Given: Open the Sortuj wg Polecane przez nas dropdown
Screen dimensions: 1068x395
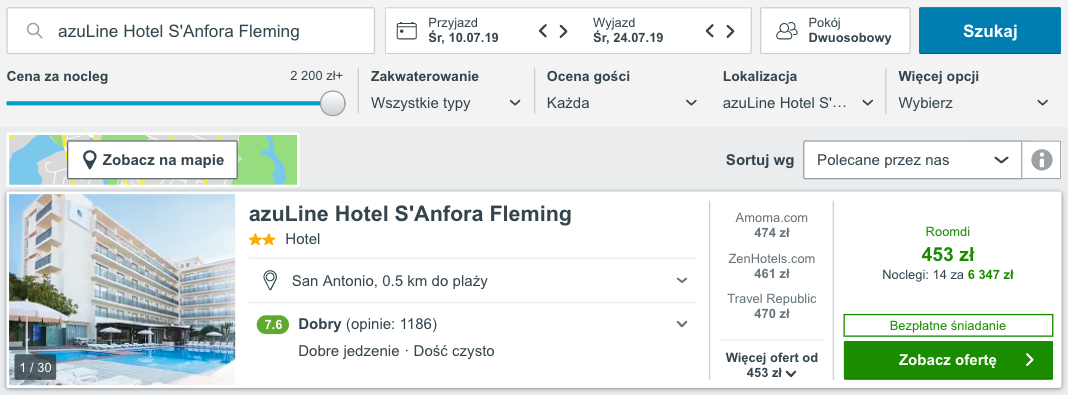Looking at the screenshot, I should [913, 160].
